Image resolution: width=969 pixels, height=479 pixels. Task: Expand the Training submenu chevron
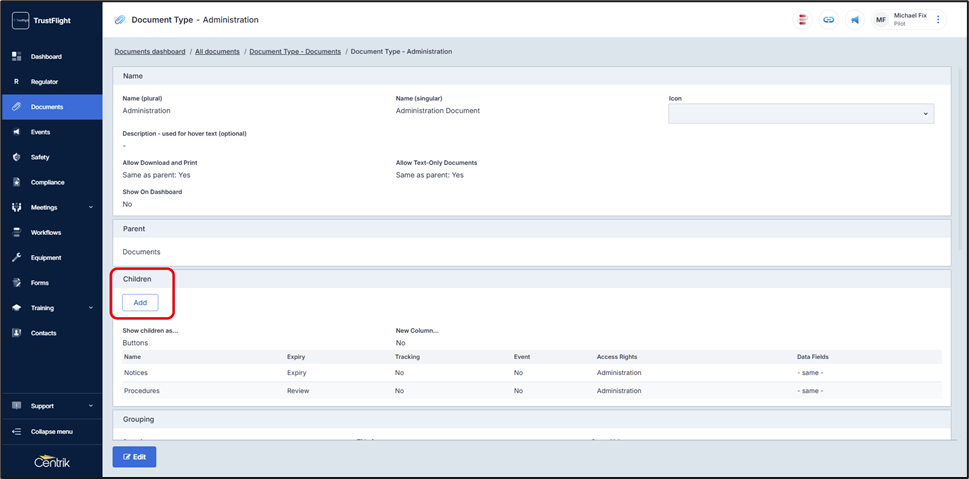point(91,308)
